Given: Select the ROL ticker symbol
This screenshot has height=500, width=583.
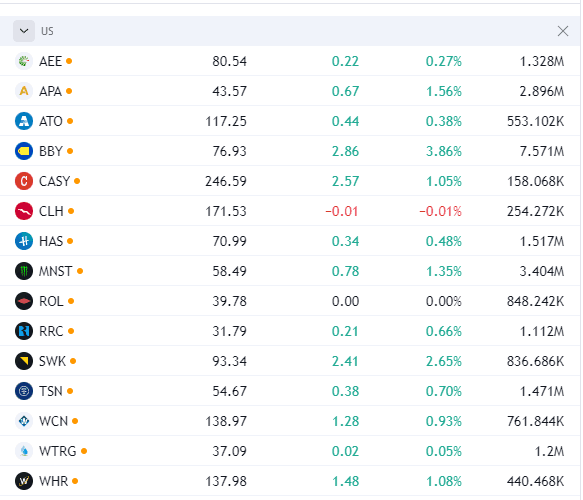Looking at the screenshot, I should click(51, 301).
